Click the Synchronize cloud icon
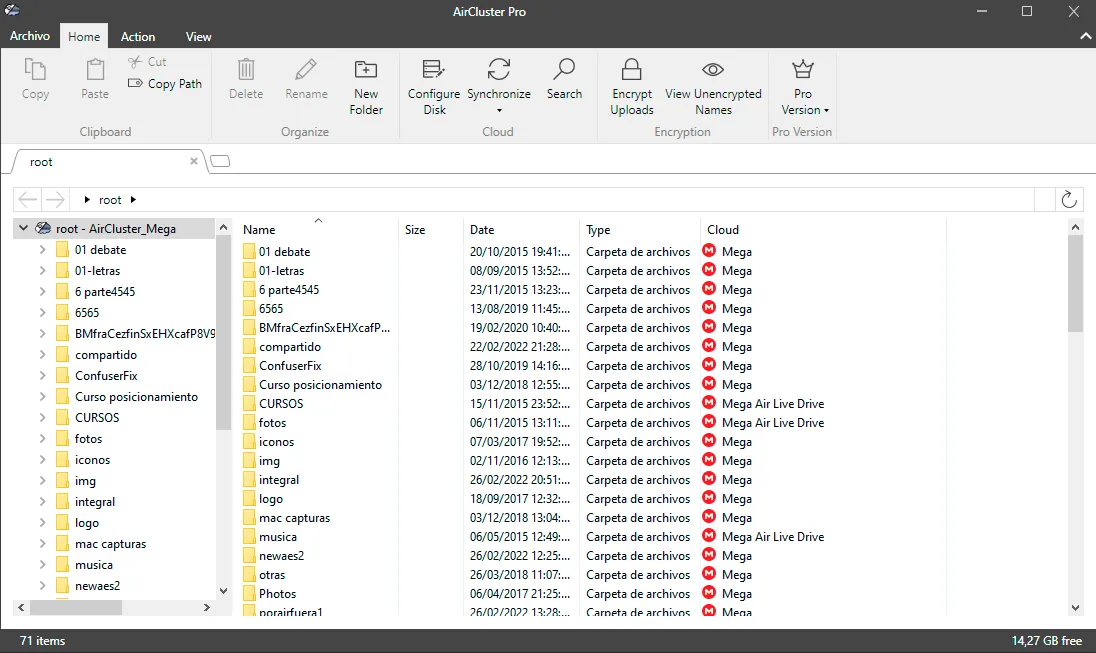 pyautogui.click(x=498, y=69)
